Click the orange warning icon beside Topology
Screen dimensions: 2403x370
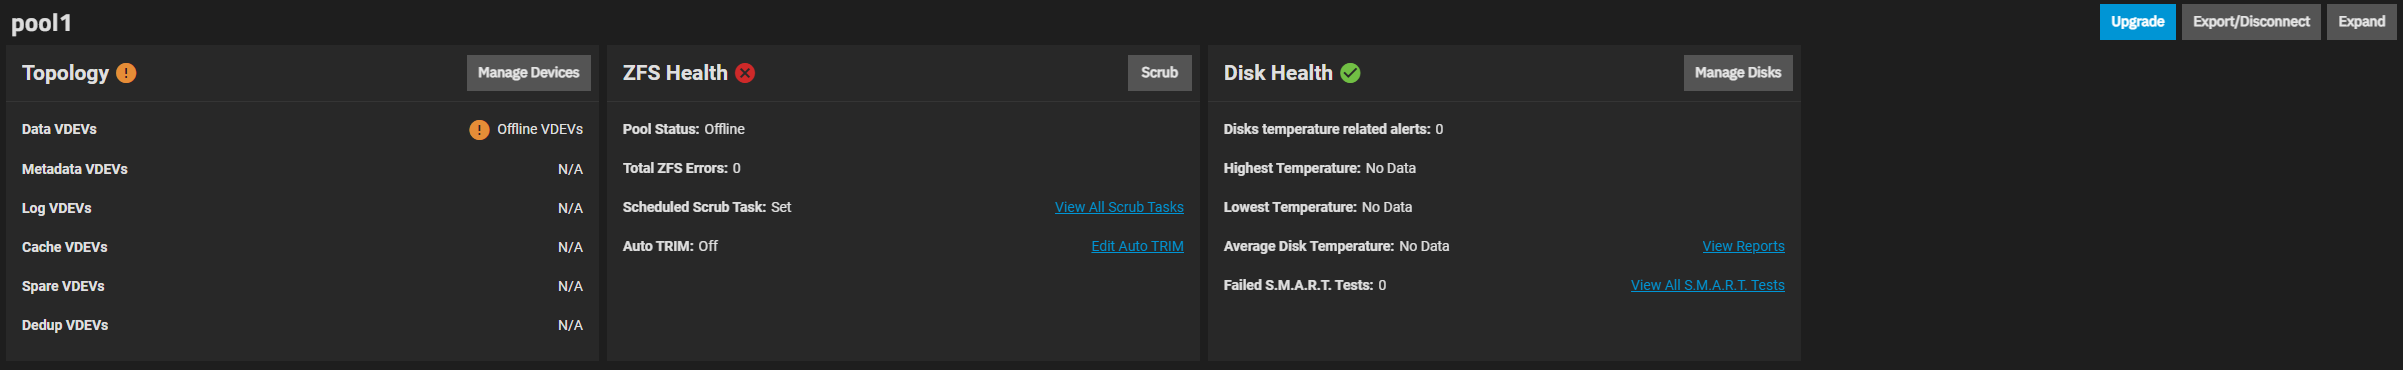coord(126,73)
